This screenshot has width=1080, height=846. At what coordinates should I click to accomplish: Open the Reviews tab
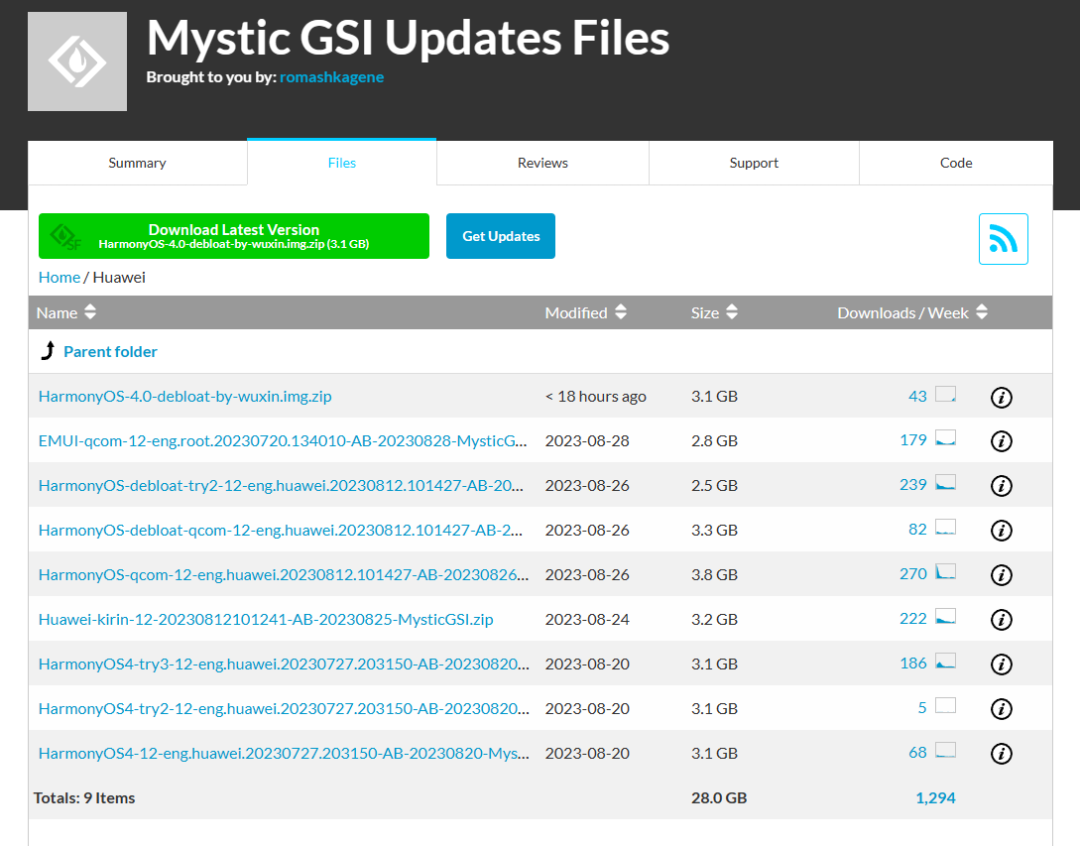[543, 163]
